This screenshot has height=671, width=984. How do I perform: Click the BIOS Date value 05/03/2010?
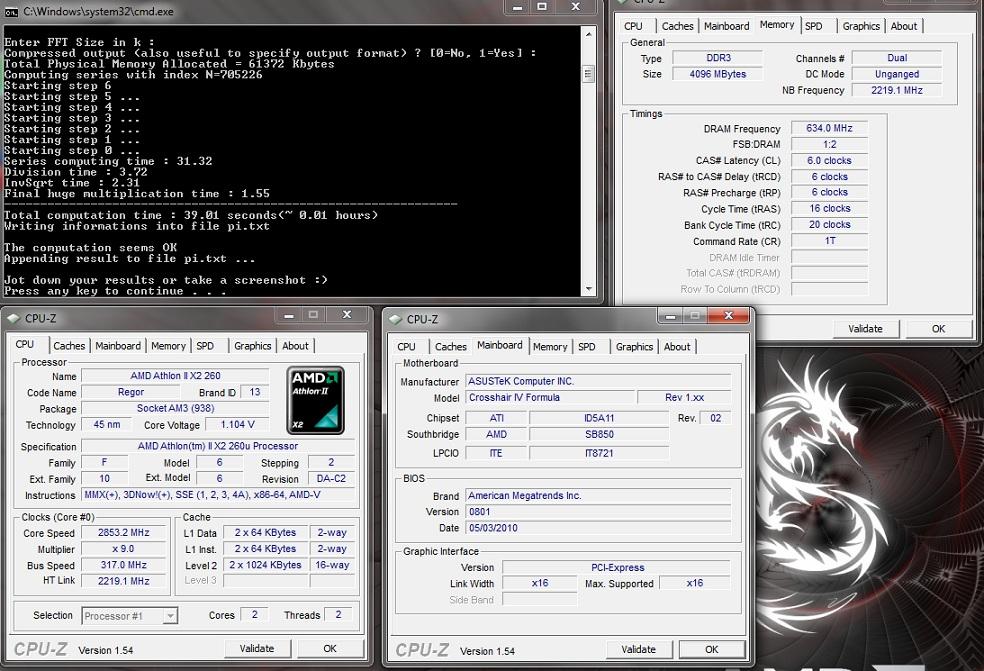pos(598,528)
